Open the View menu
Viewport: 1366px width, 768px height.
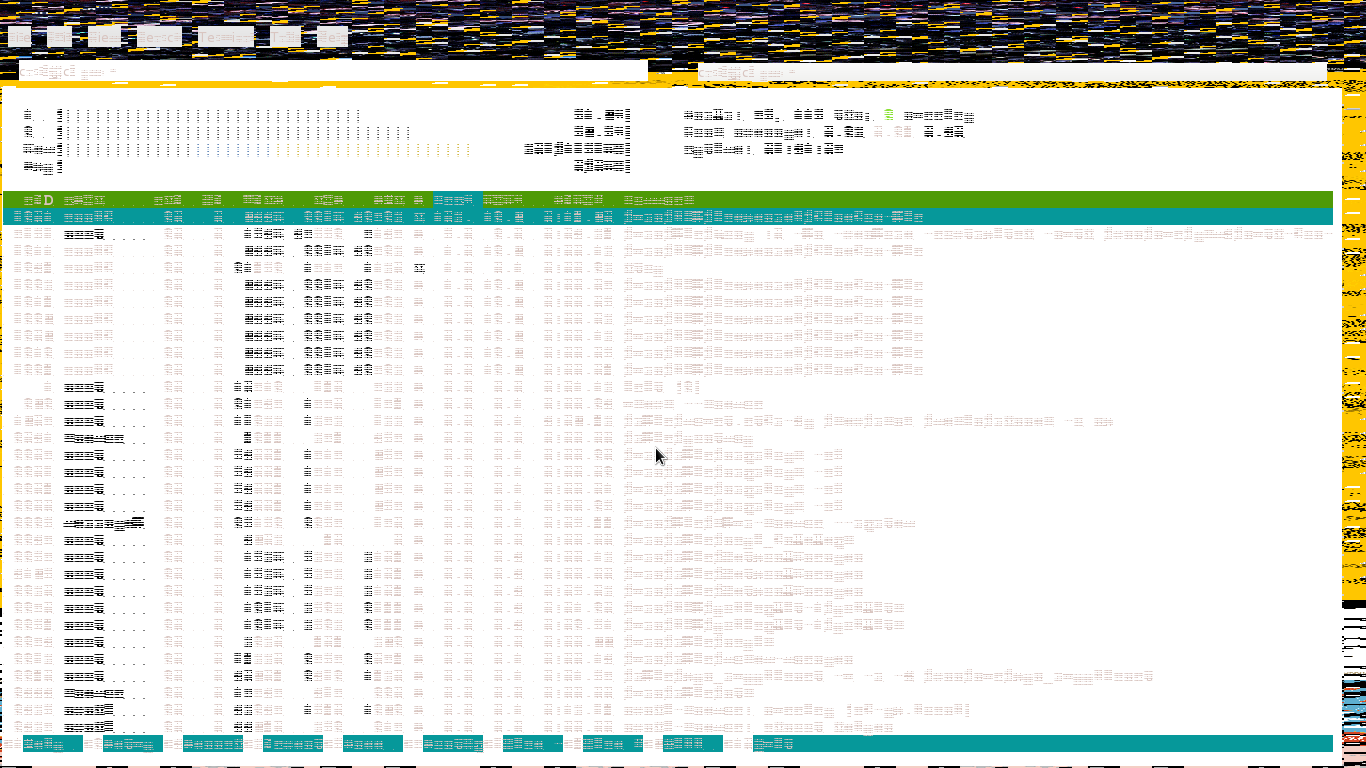104,38
